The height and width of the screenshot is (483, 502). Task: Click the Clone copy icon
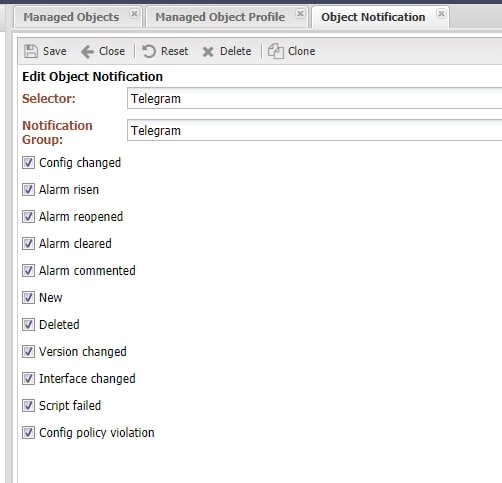coord(276,51)
